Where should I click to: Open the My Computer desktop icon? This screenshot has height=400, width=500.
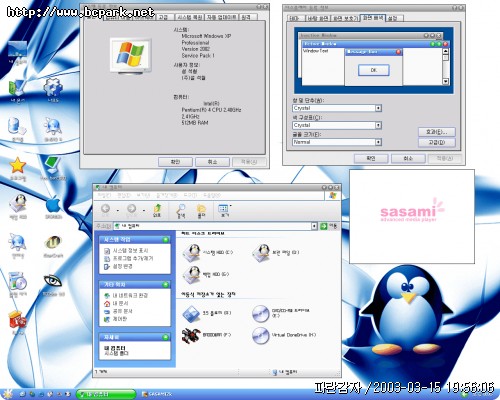pyautogui.click(x=17, y=50)
